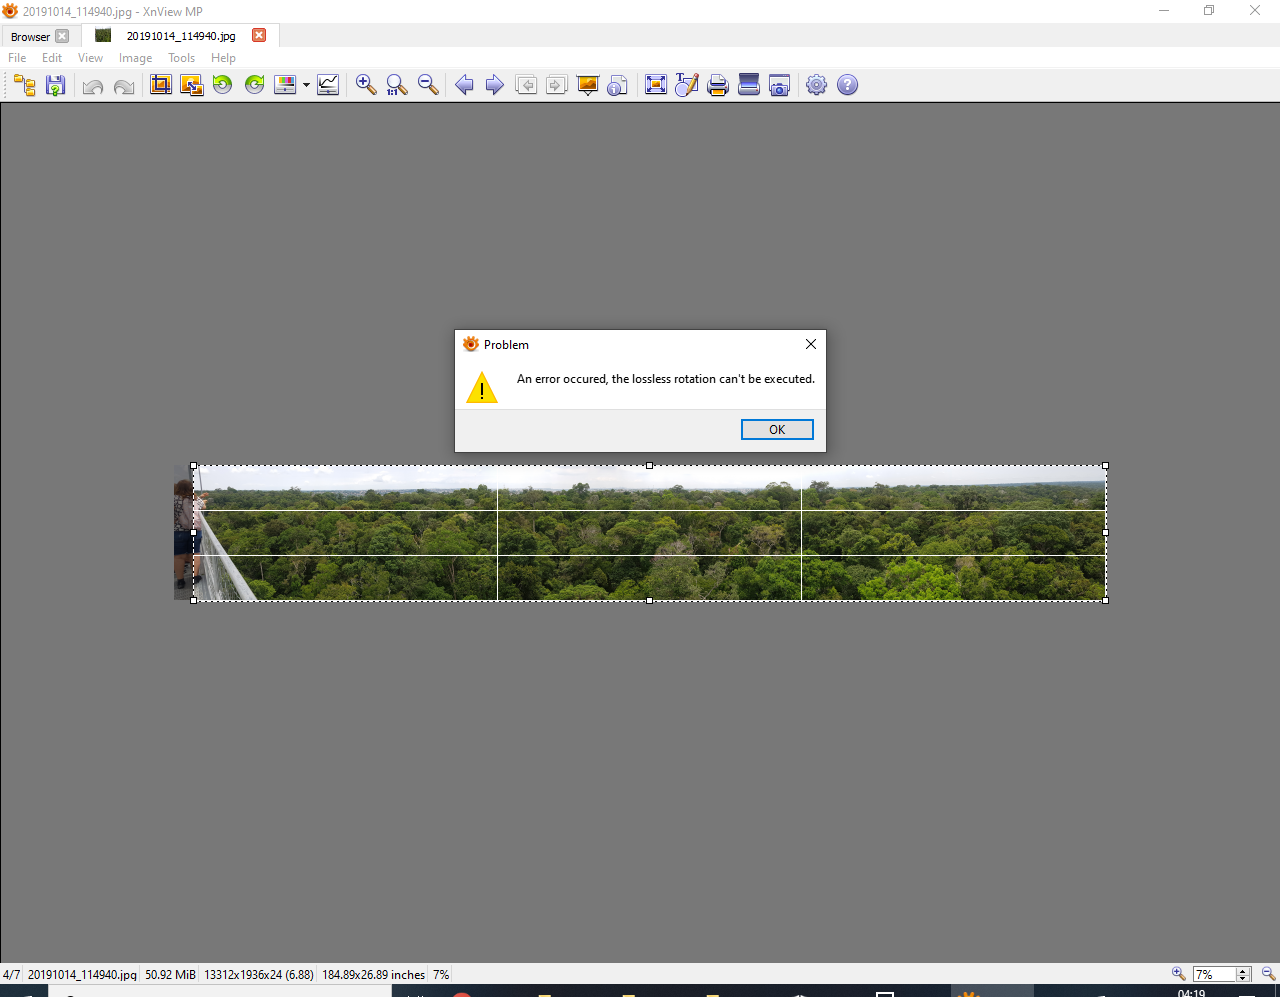The image size is (1280, 997).
Task: Click the status bar zoom in icon
Action: pyautogui.click(x=1179, y=974)
